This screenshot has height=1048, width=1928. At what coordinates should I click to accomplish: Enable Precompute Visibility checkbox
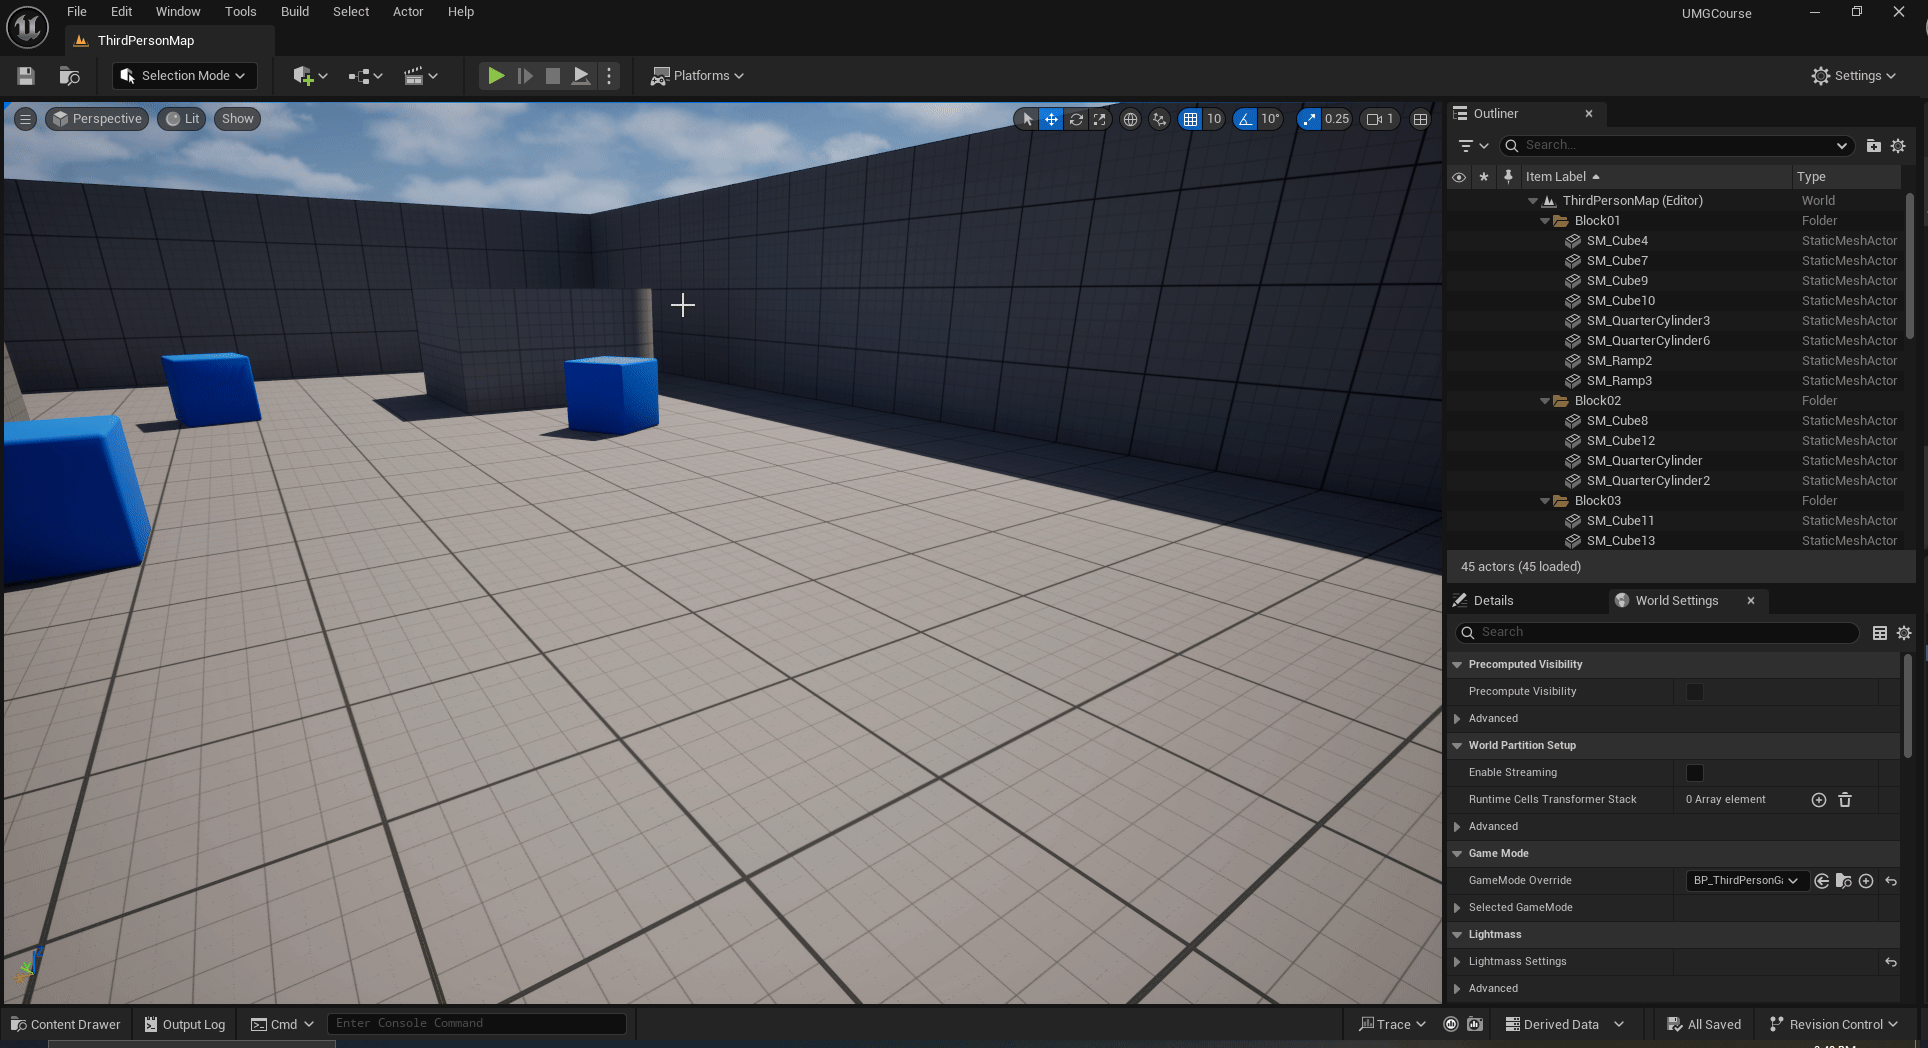[1694, 692]
